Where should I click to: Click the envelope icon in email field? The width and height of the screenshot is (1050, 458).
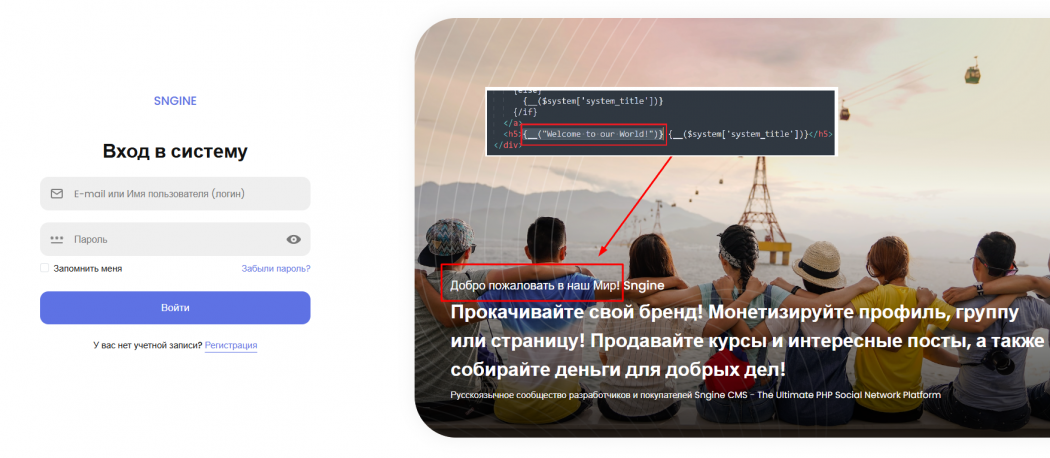57,194
